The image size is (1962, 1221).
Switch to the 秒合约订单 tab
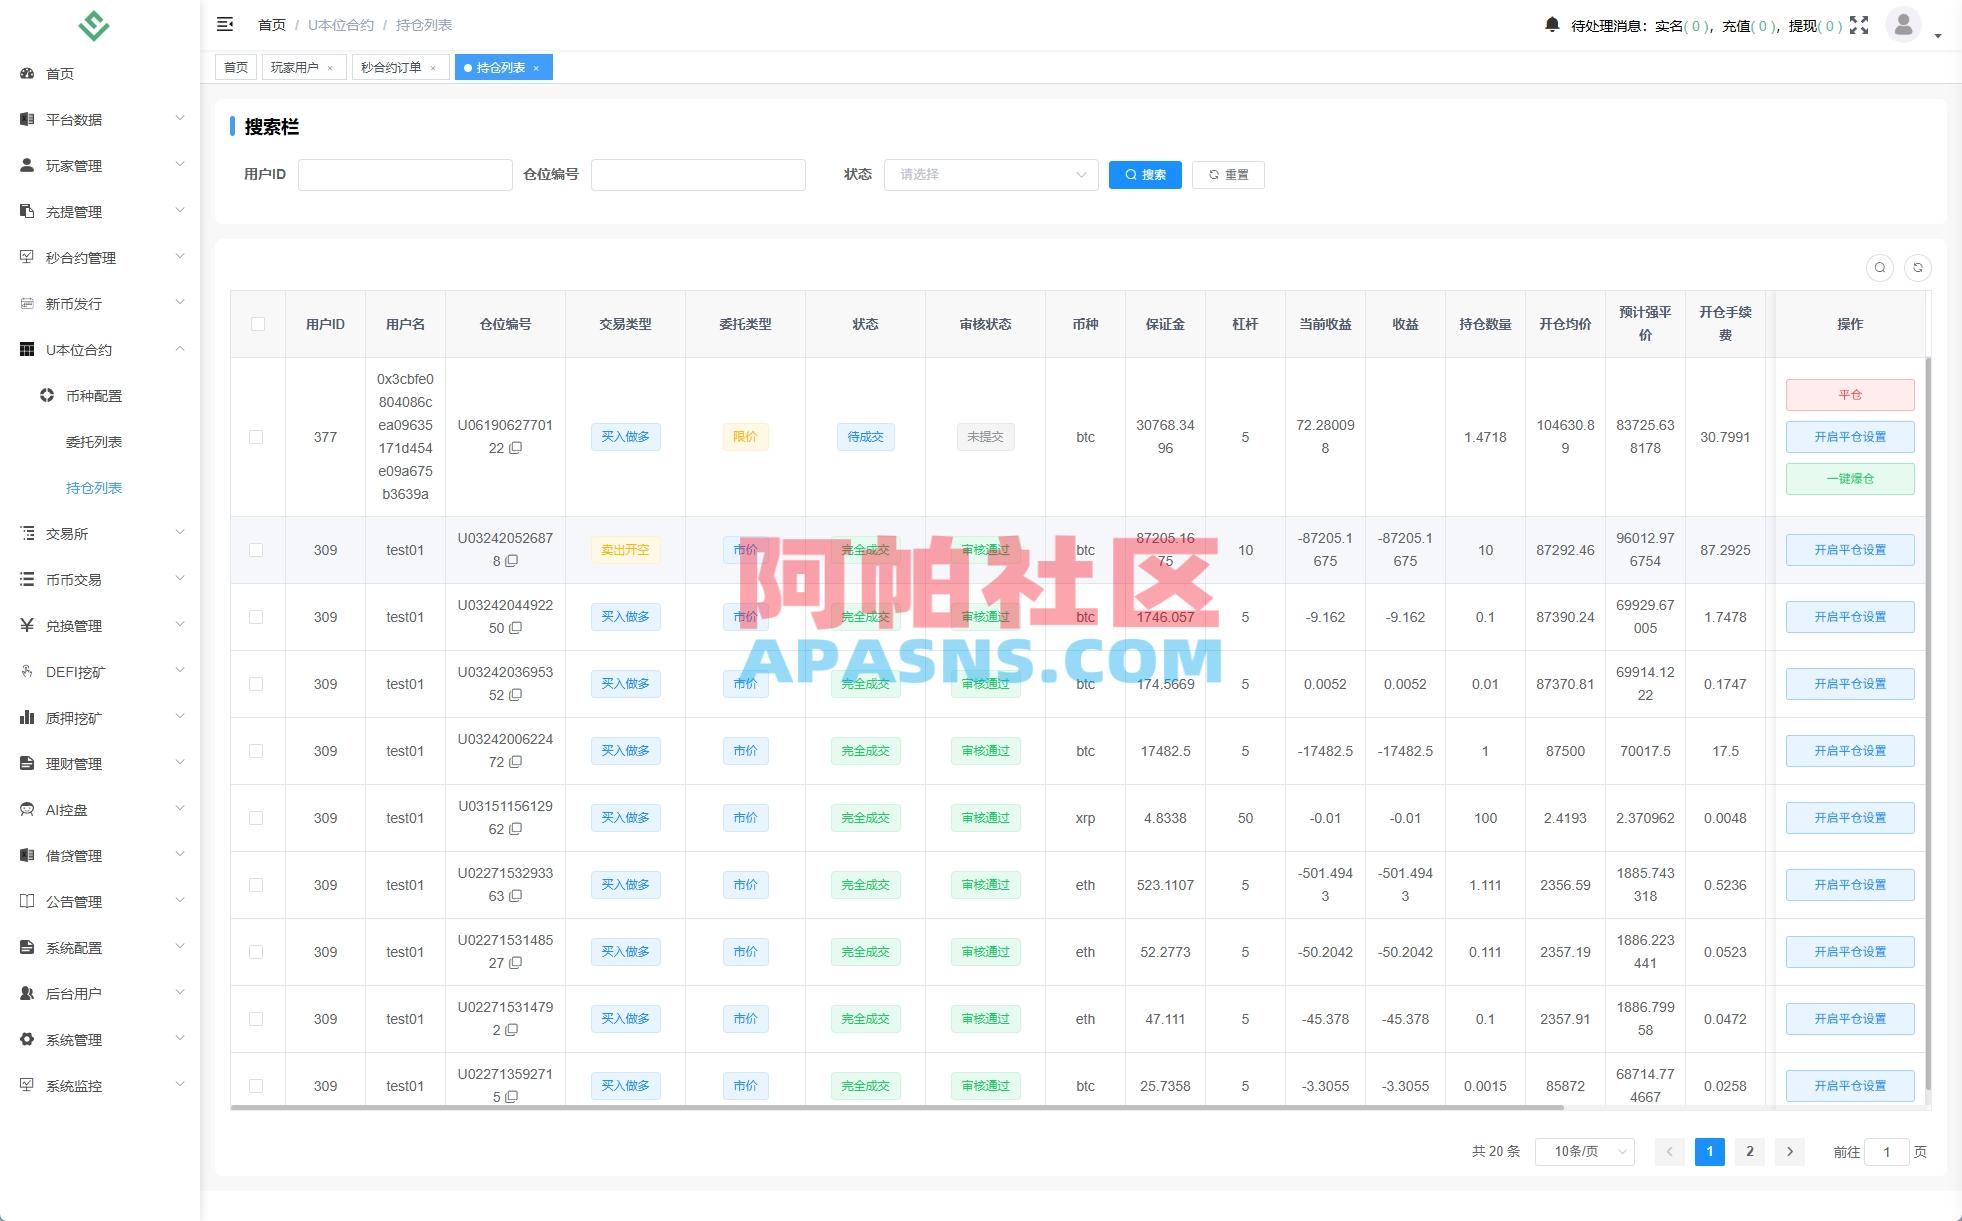pyautogui.click(x=392, y=67)
